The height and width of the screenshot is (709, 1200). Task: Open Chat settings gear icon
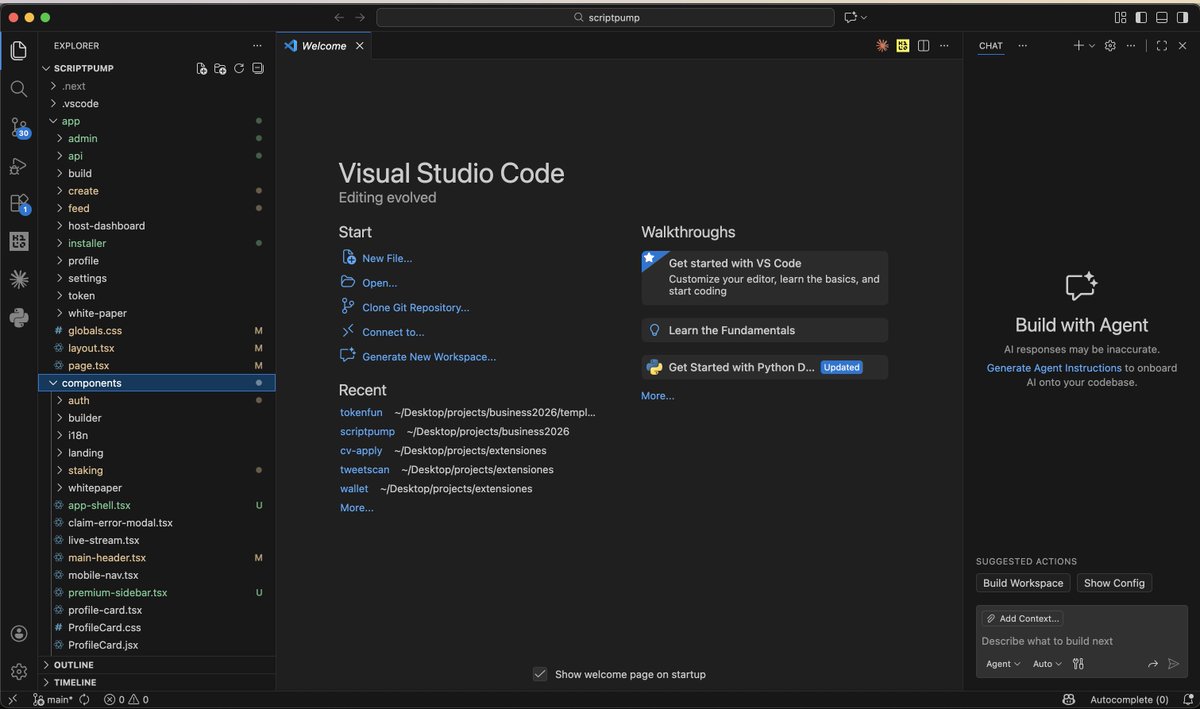click(x=1110, y=46)
